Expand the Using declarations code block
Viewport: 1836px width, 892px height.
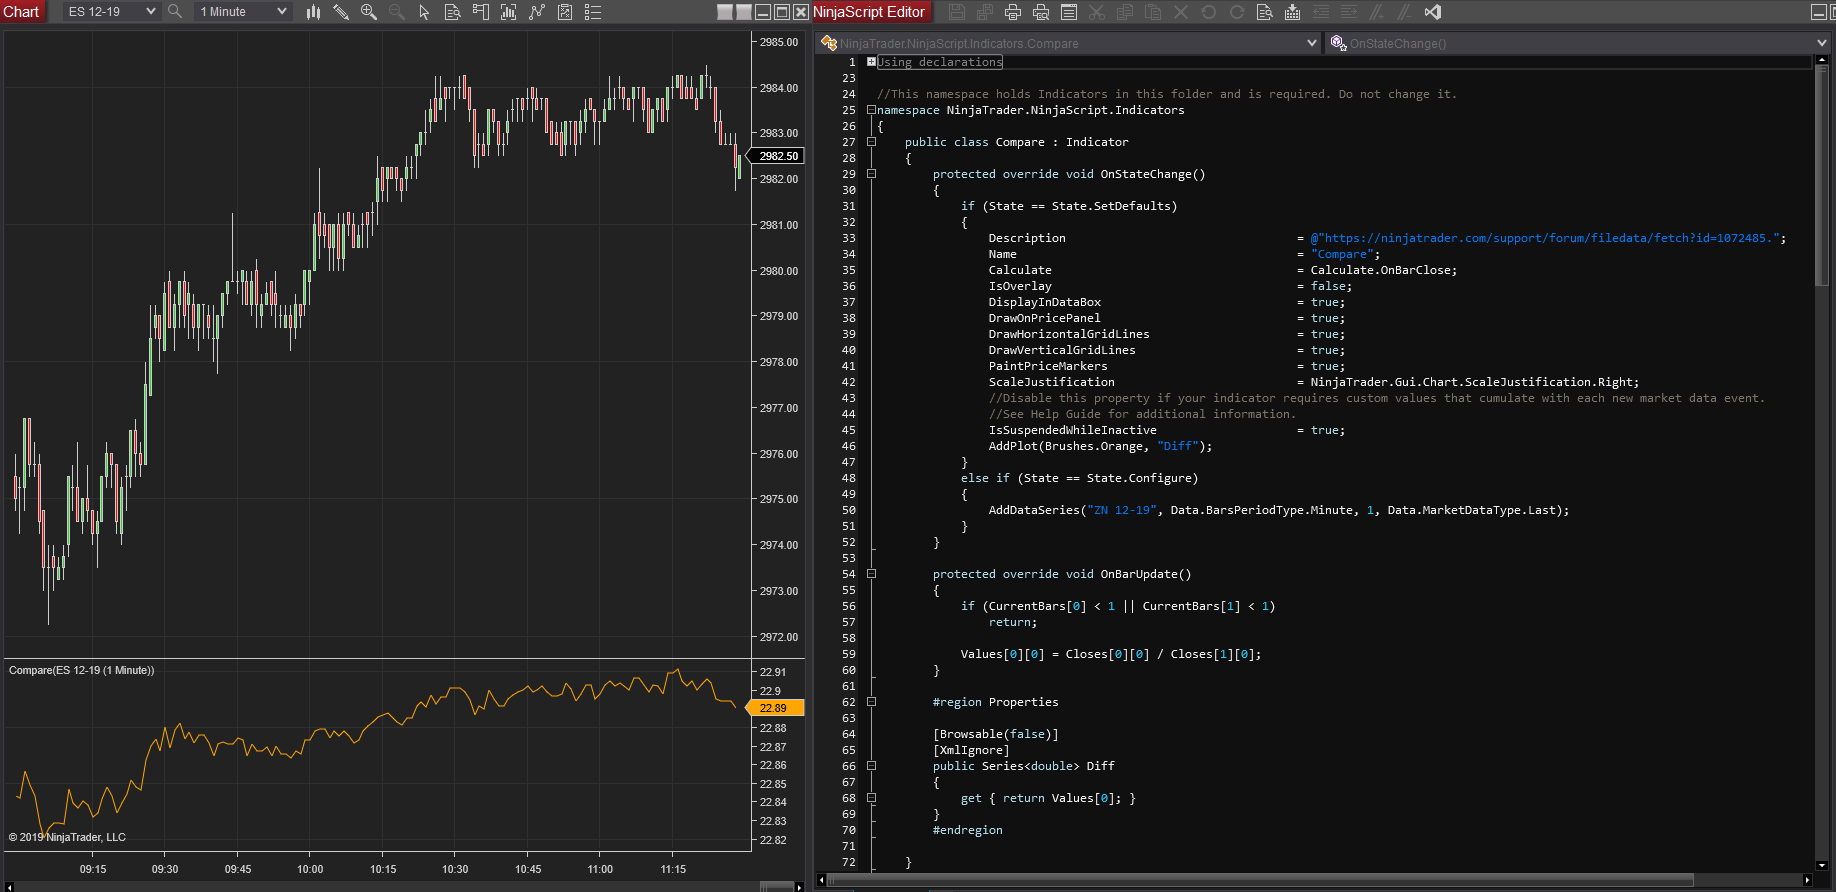coord(871,62)
